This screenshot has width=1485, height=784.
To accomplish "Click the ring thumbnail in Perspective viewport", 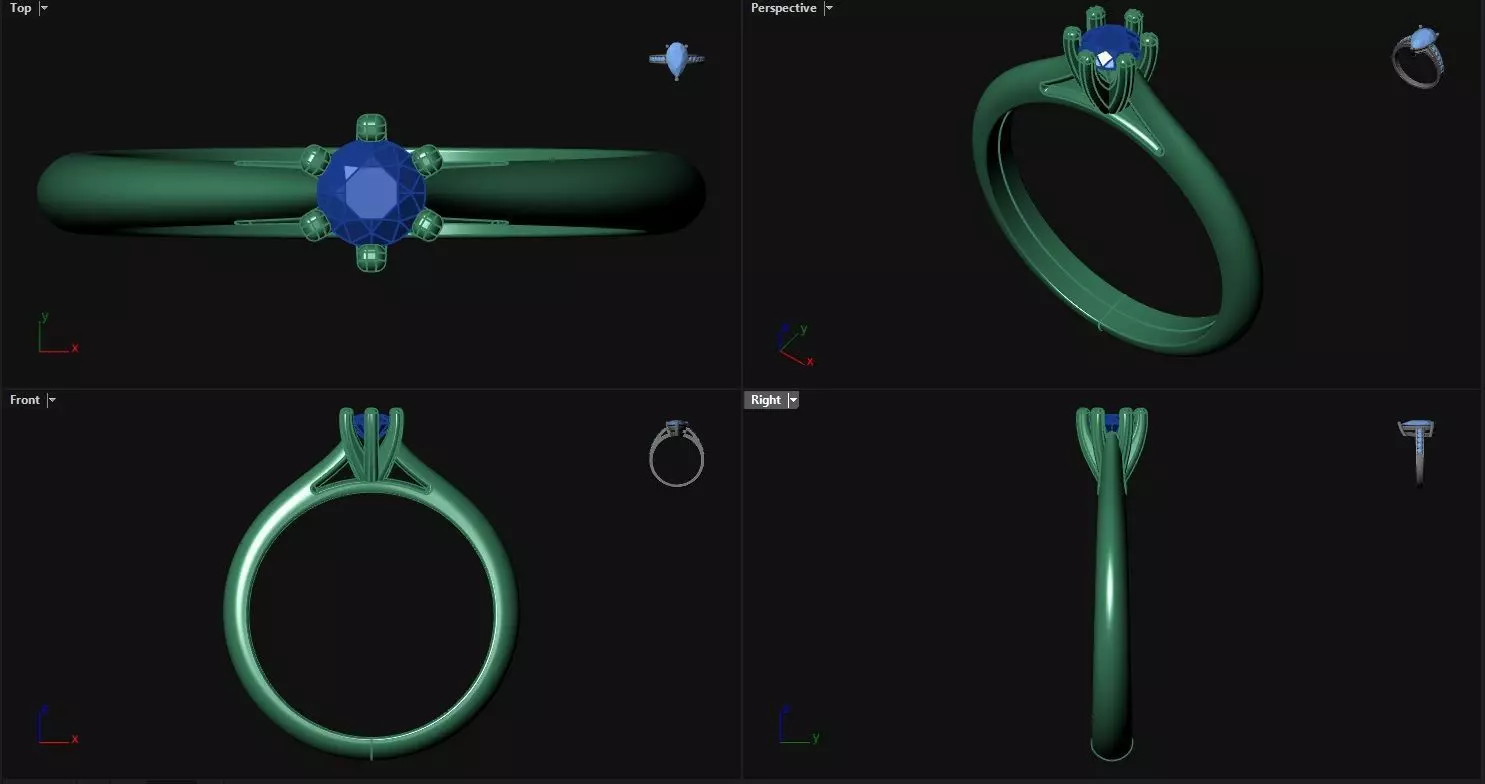I will point(1419,56).
